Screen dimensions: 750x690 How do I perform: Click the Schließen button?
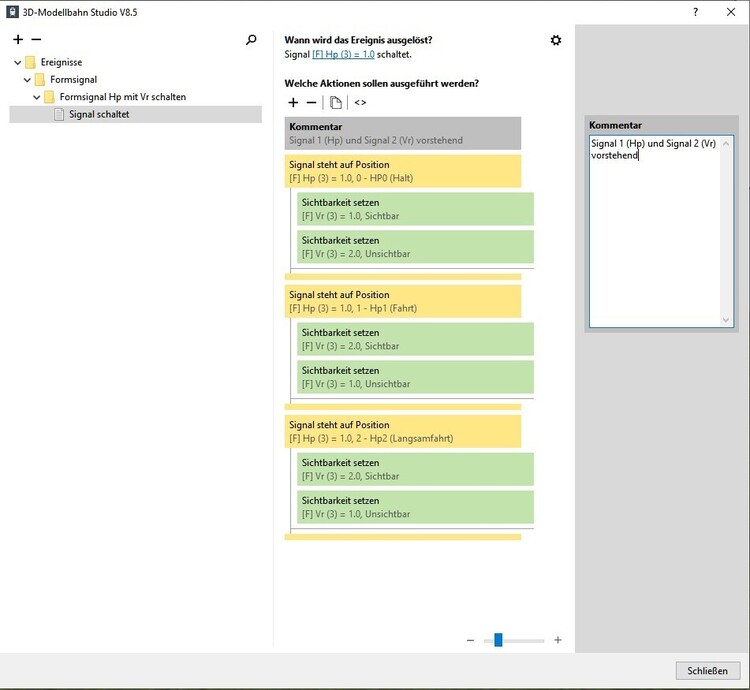707,670
